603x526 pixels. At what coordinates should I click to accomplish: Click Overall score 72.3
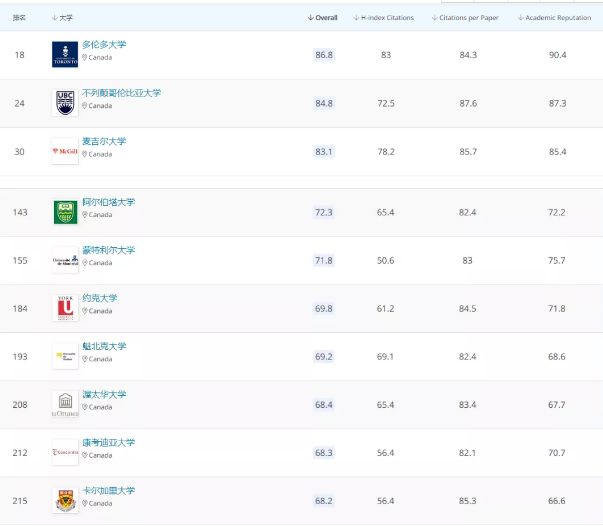pyautogui.click(x=324, y=213)
